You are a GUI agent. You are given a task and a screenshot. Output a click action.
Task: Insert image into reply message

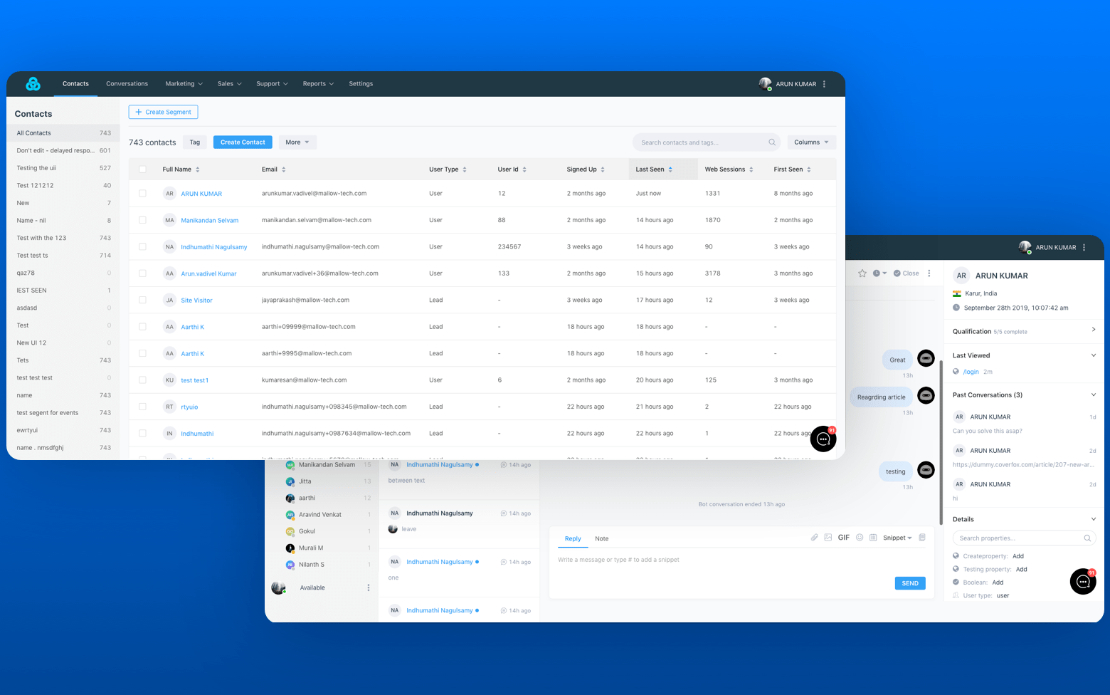click(x=828, y=538)
